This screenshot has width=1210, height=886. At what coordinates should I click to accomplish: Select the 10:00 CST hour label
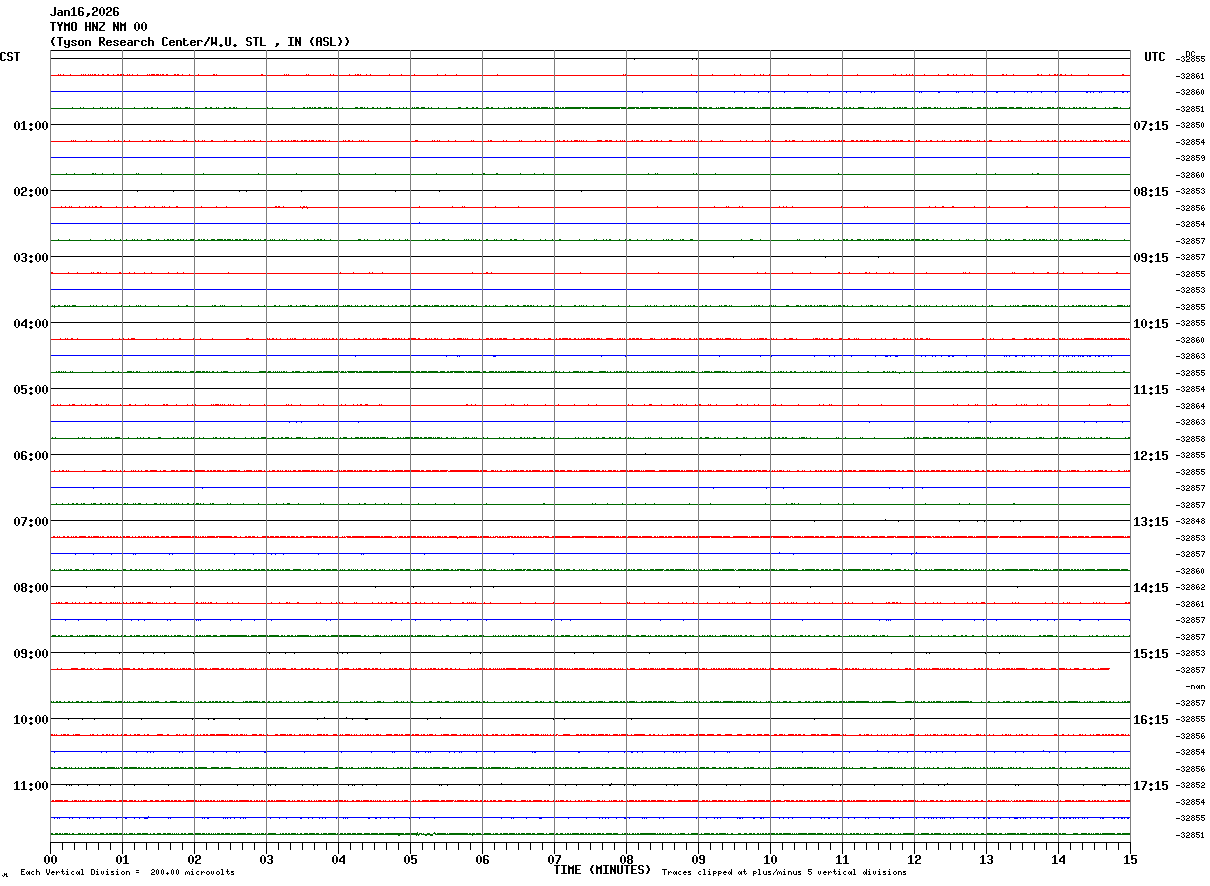tap(31, 719)
